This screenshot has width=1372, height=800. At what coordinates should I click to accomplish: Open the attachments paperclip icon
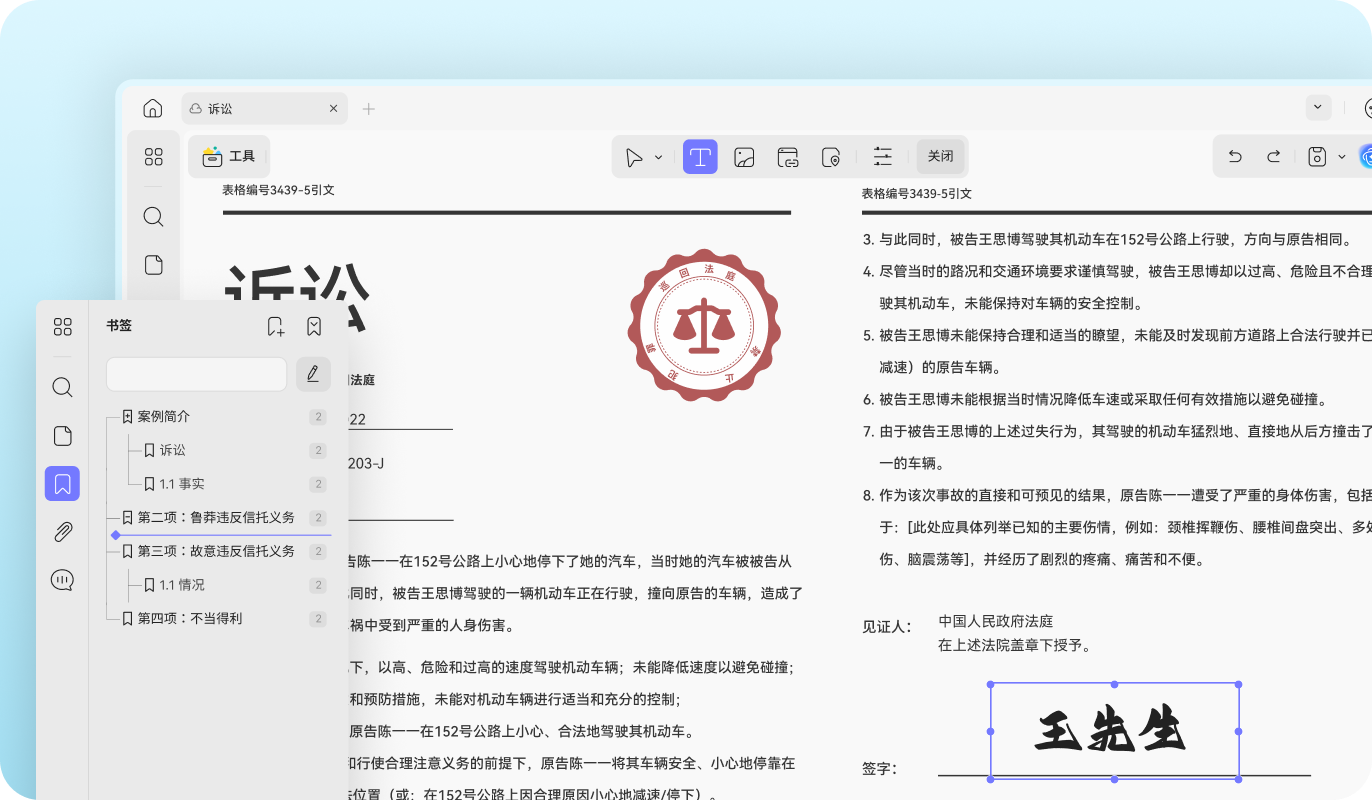(62, 532)
